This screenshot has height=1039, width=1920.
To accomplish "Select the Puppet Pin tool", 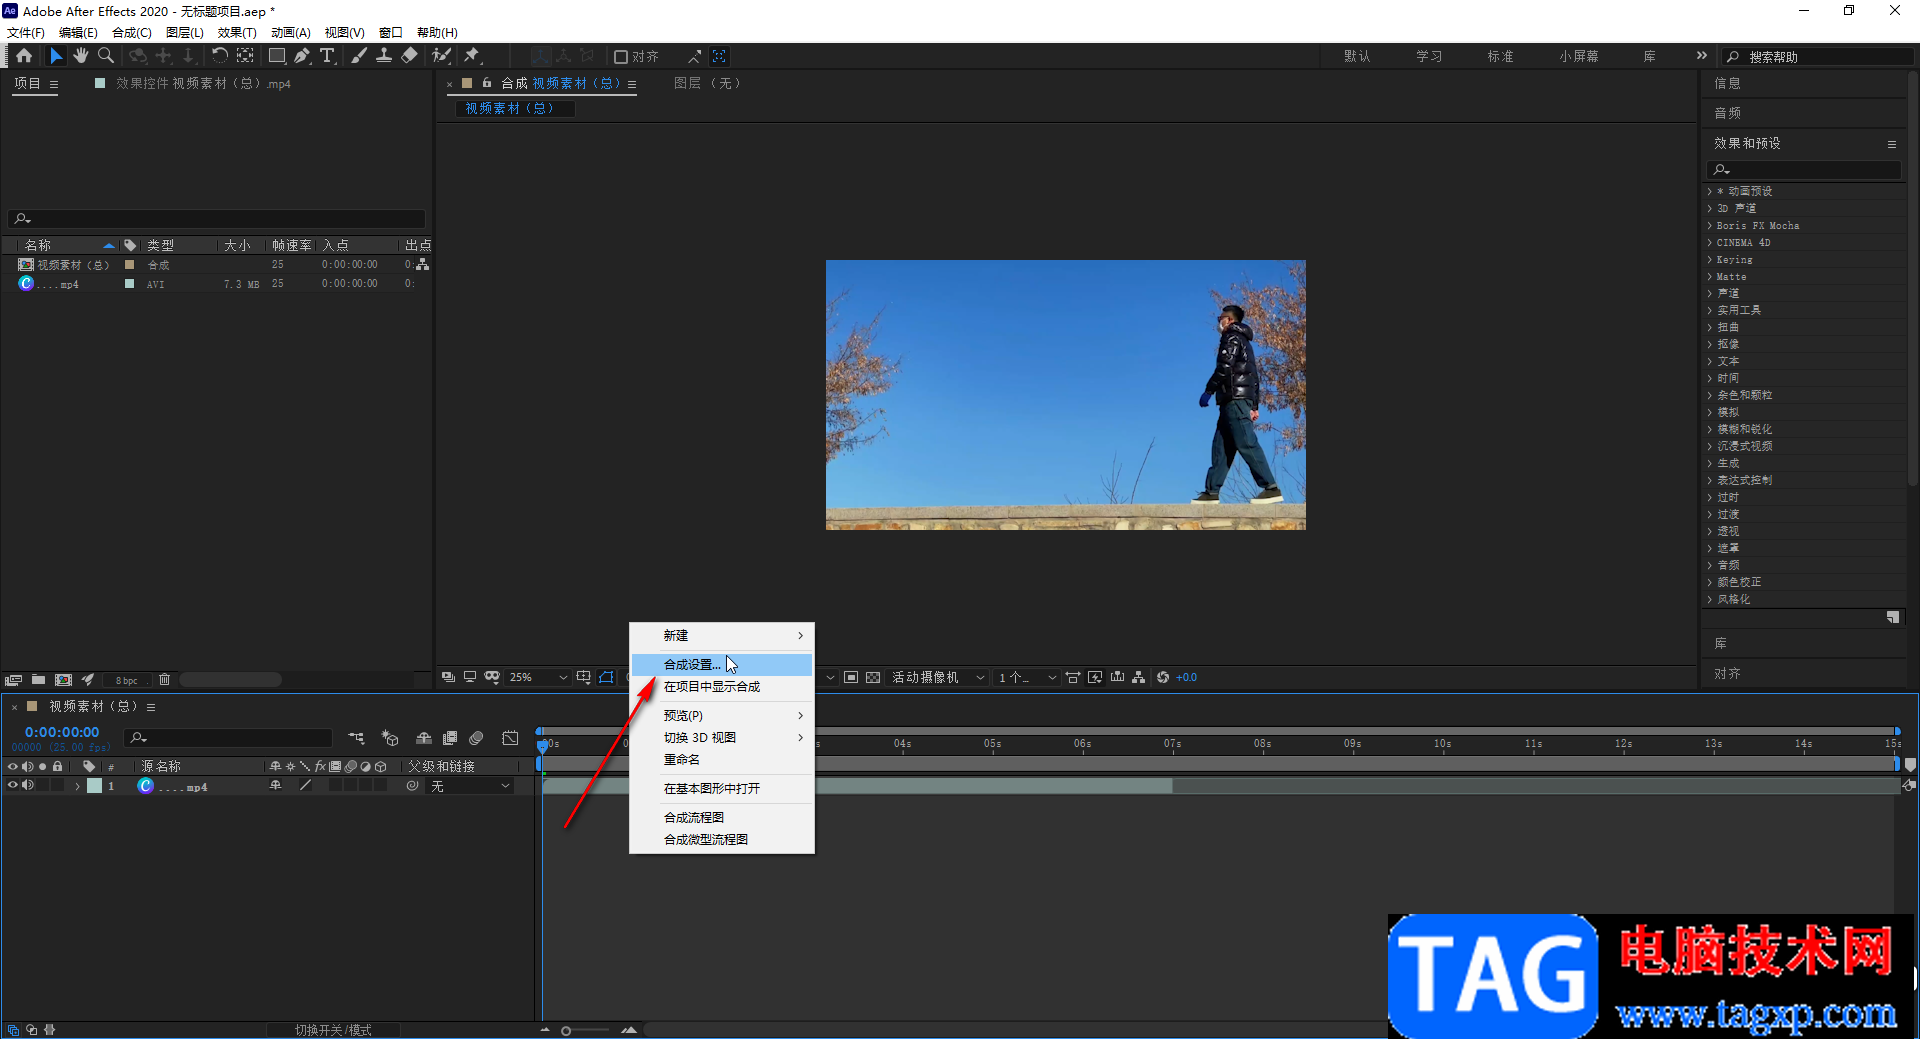I will click(472, 56).
